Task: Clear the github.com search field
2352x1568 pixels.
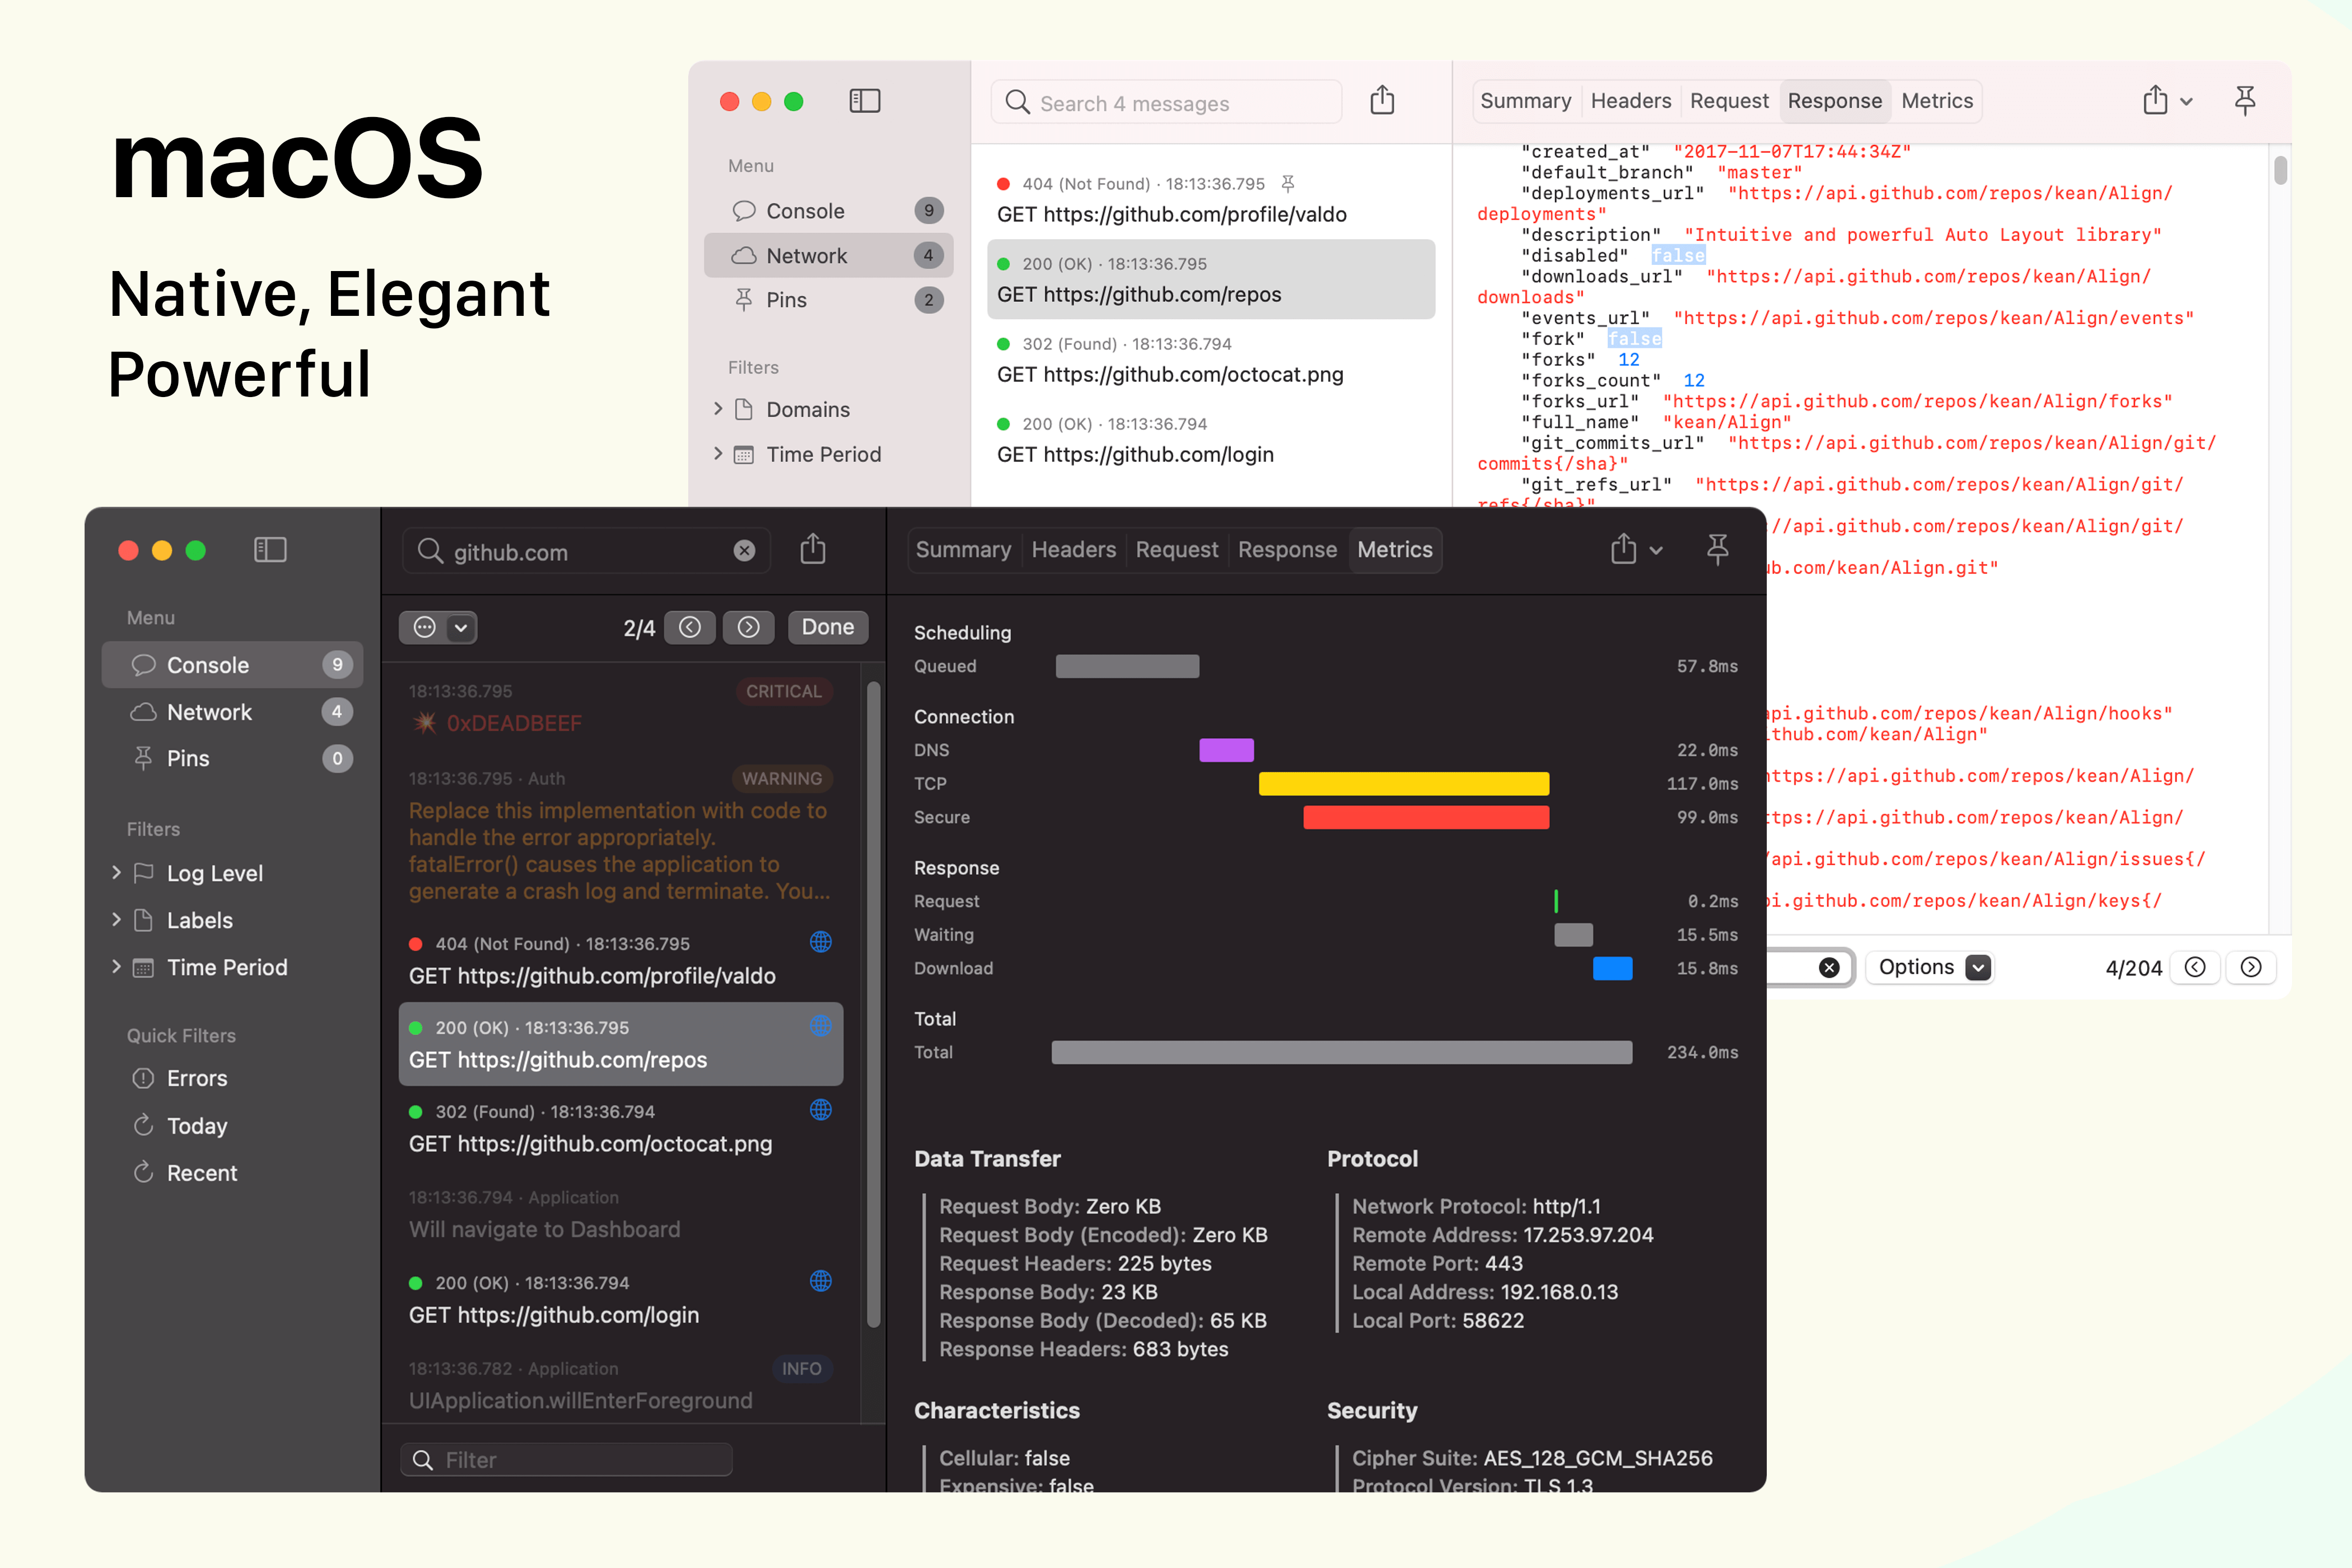Action: [744, 551]
